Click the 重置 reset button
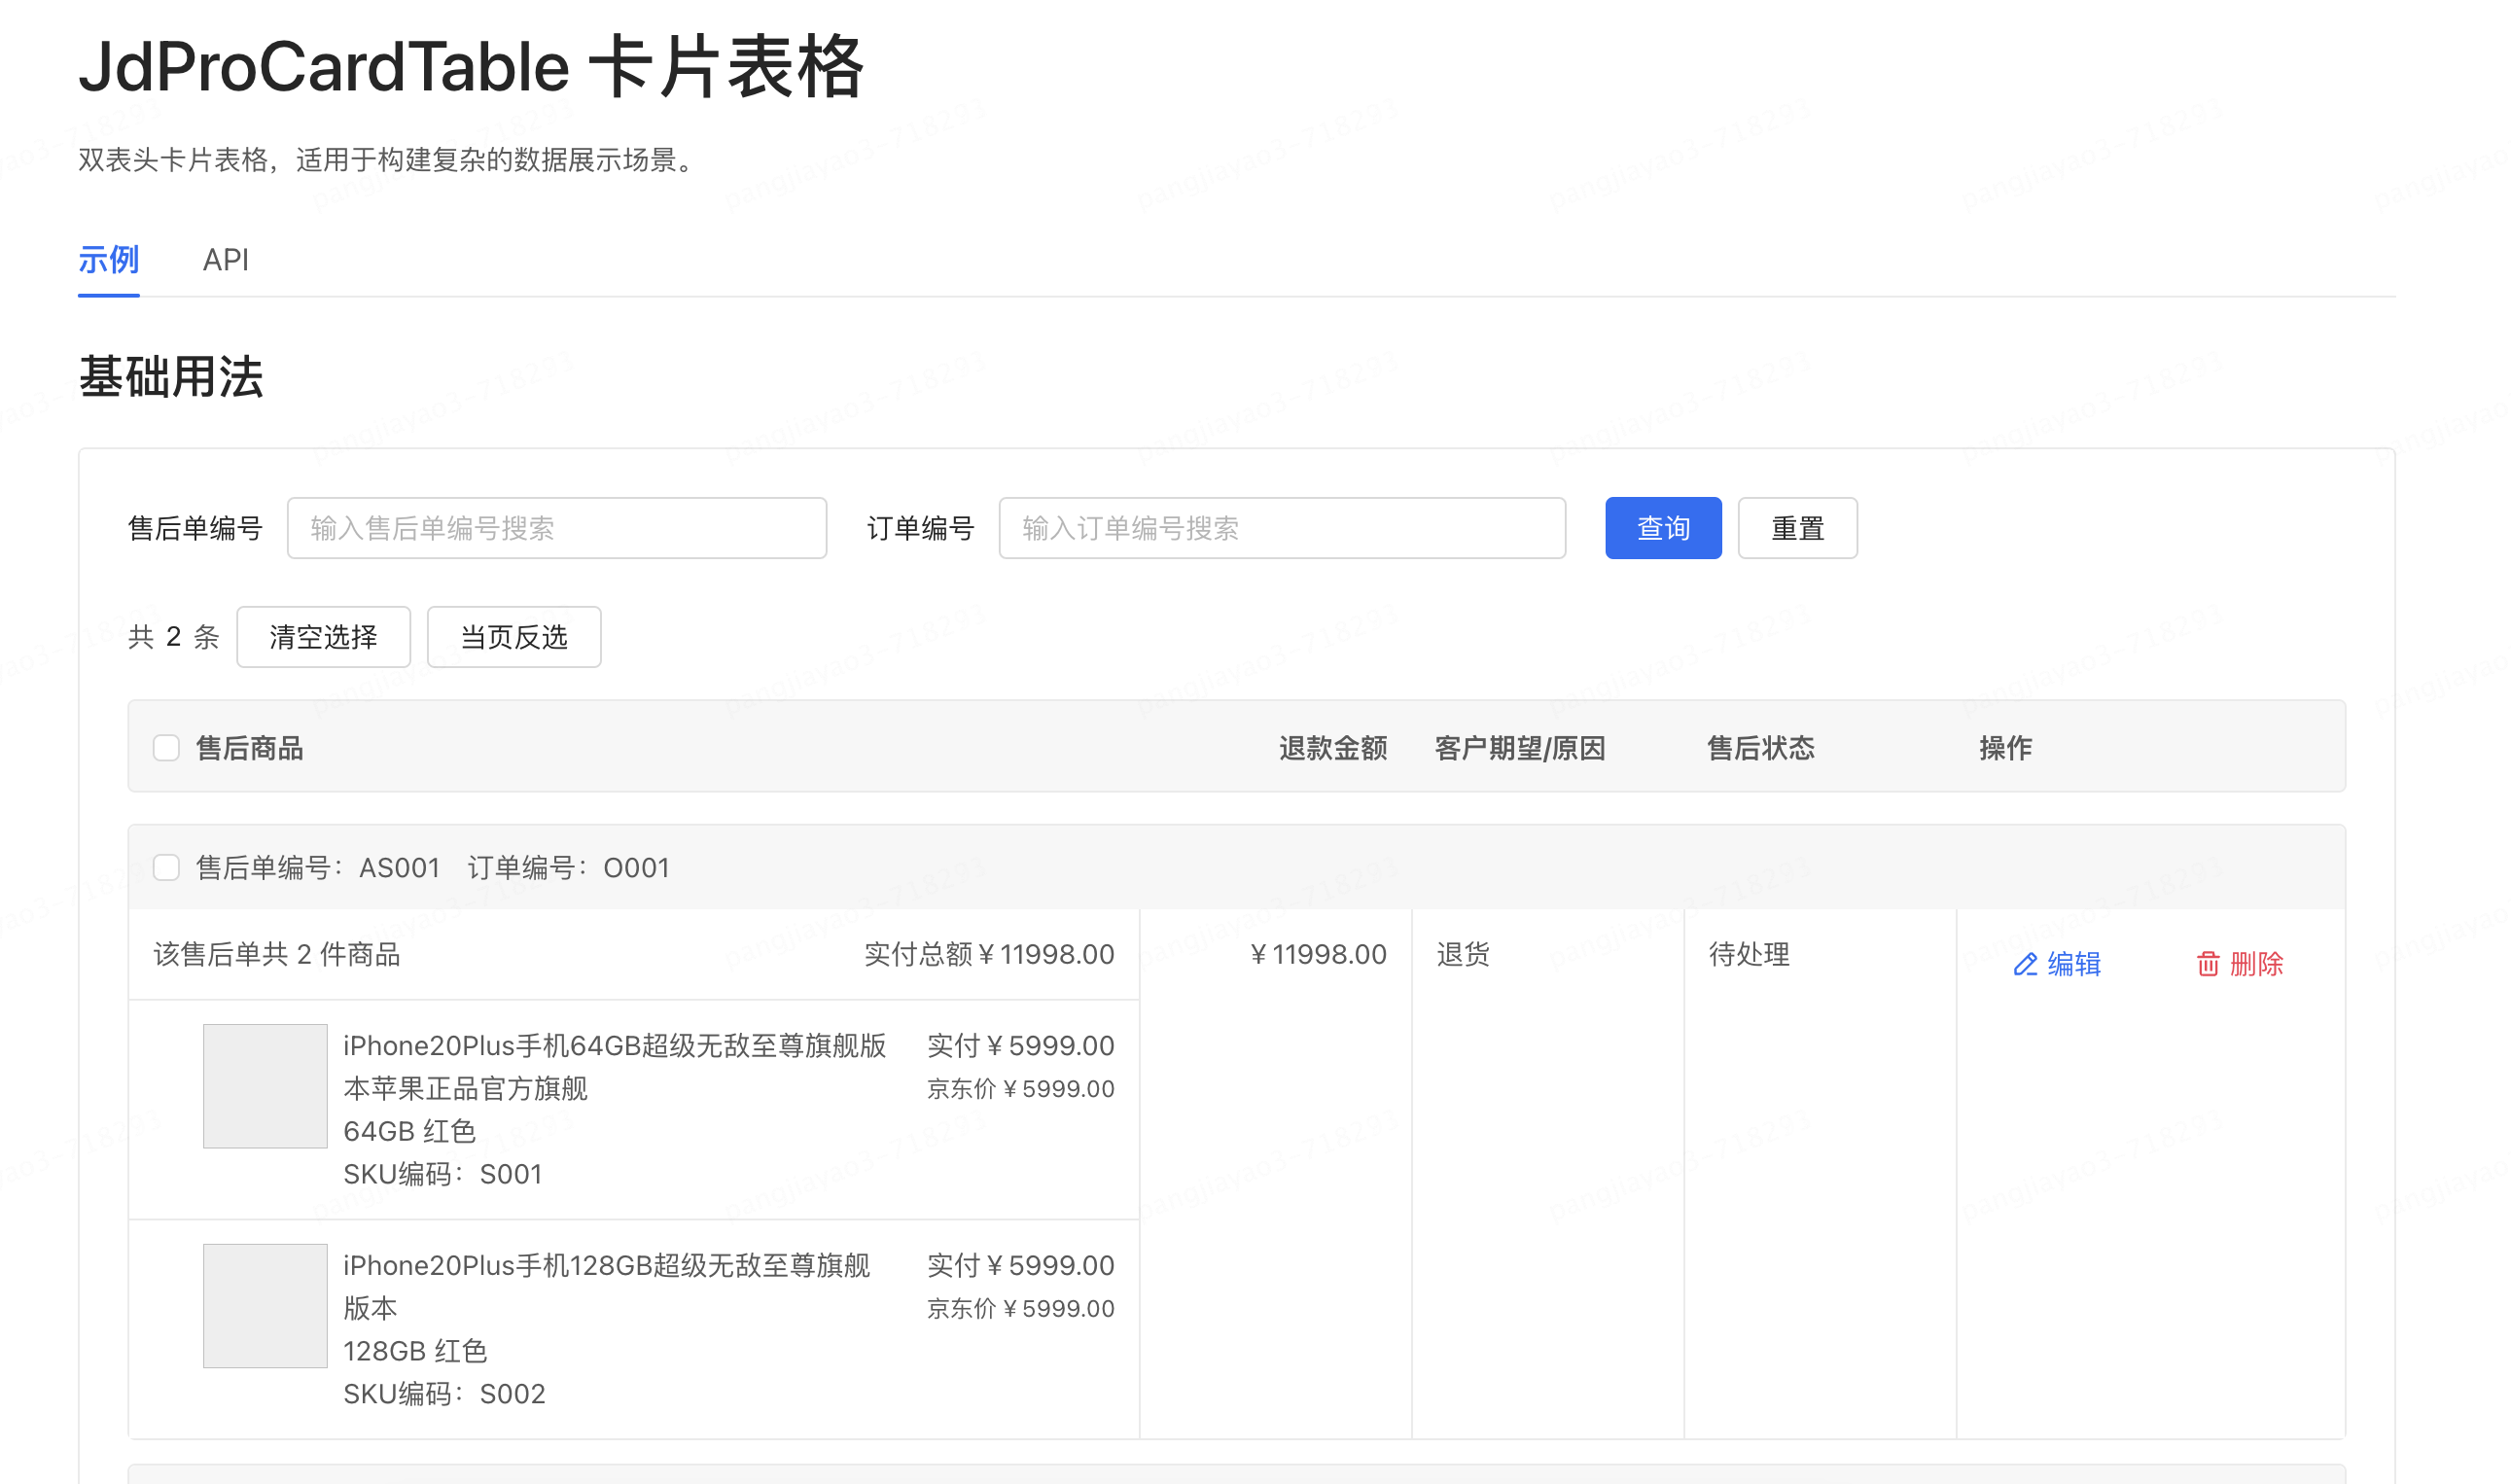2511x1484 pixels. pyautogui.click(x=1797, y=528)
